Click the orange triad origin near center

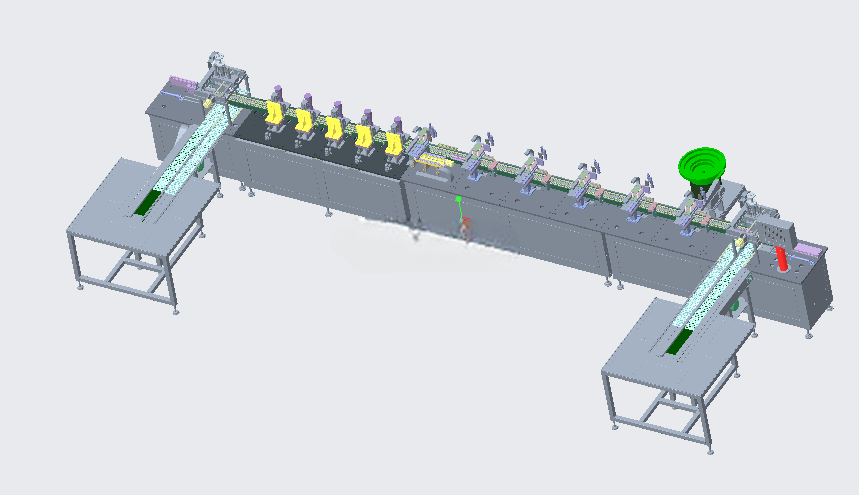point(465,226)
